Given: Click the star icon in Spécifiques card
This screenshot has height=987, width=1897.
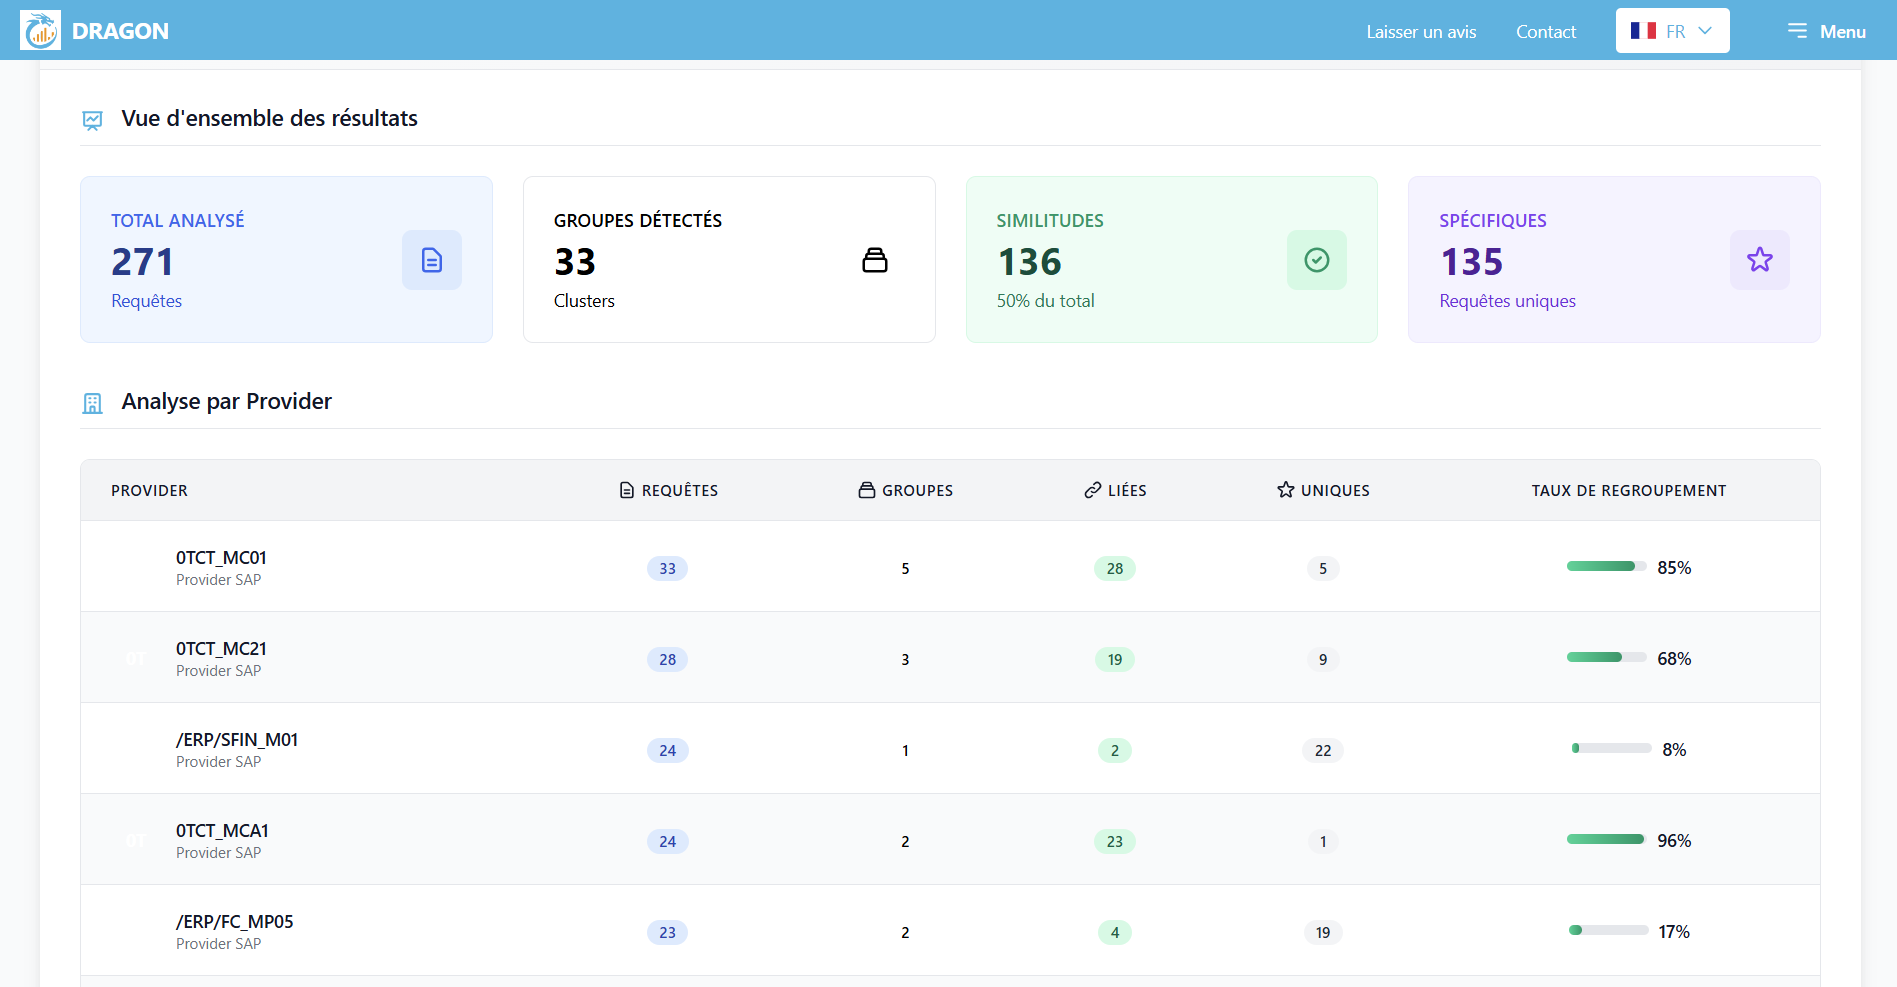Looking at the screenshot, I should (x=1759, y=260).
